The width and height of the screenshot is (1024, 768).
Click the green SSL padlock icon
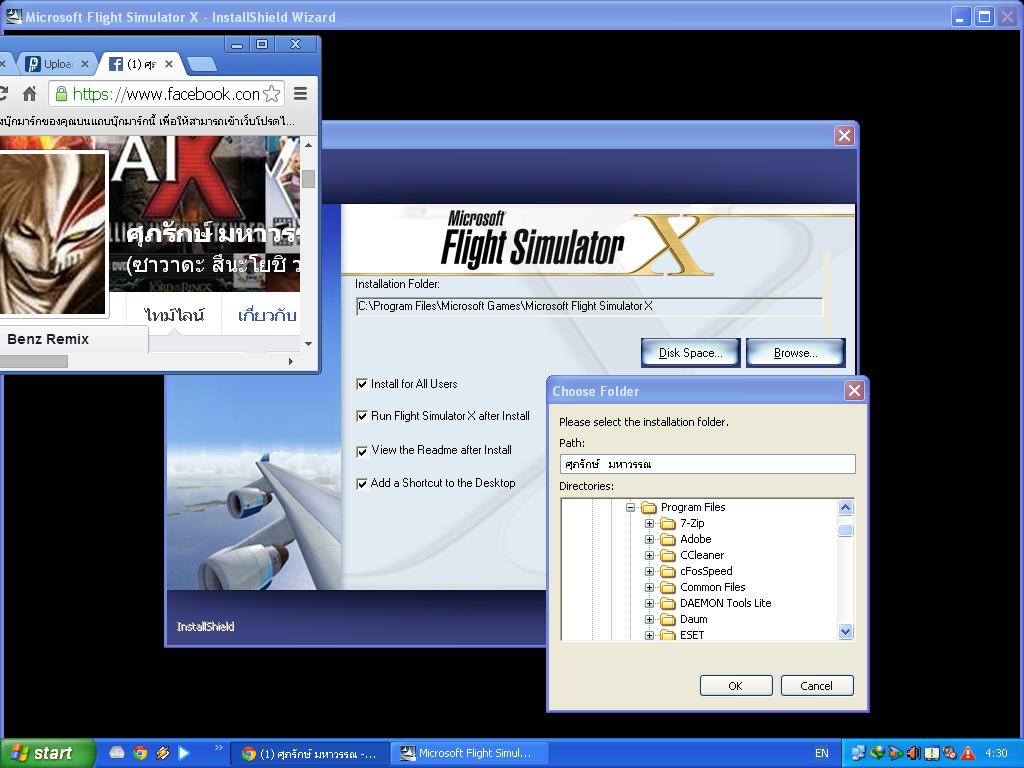point(61,94)
